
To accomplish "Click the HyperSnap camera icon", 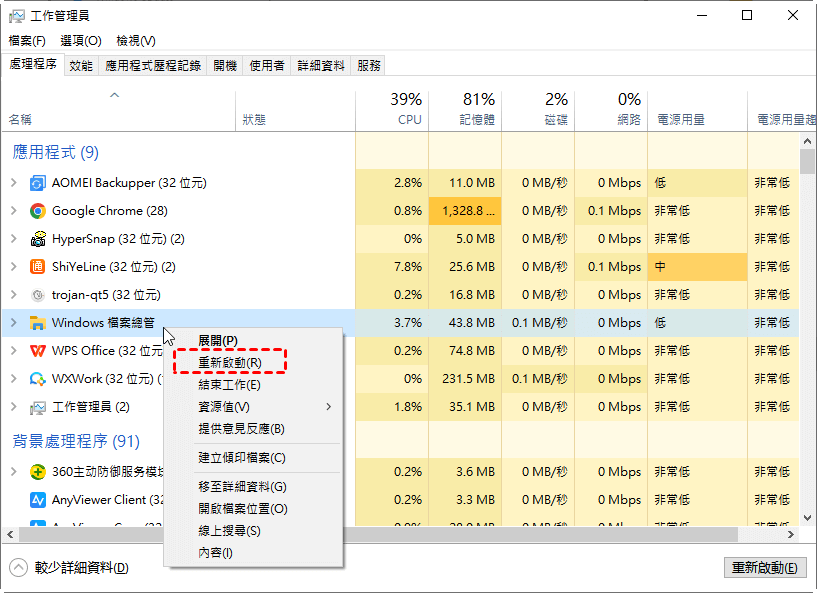I will pyautogui.click(x=38, y=239).
